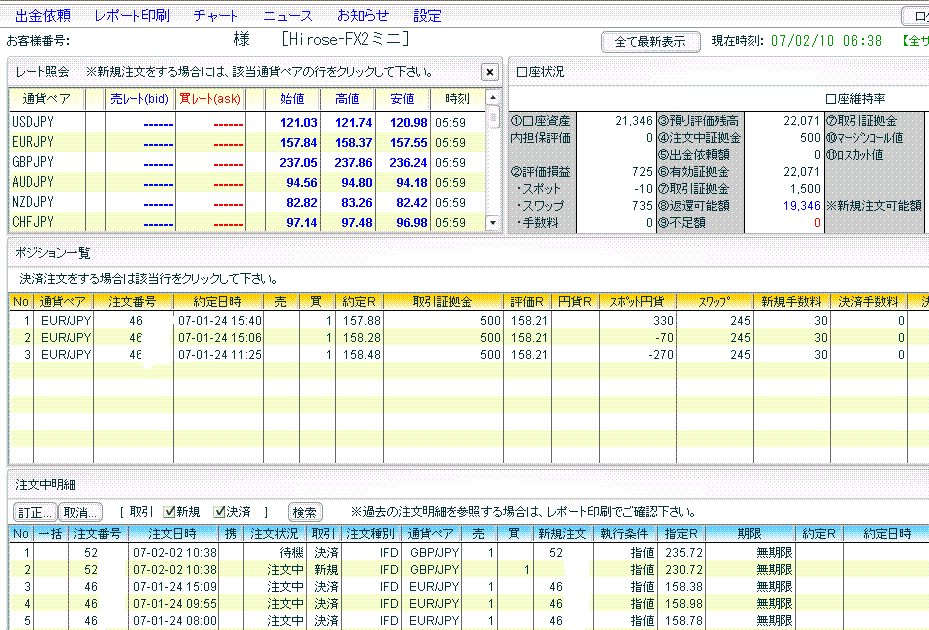Open the お知らせ menu
The width and height of the screenshot is (929, 630).
(x=363, y=16)
